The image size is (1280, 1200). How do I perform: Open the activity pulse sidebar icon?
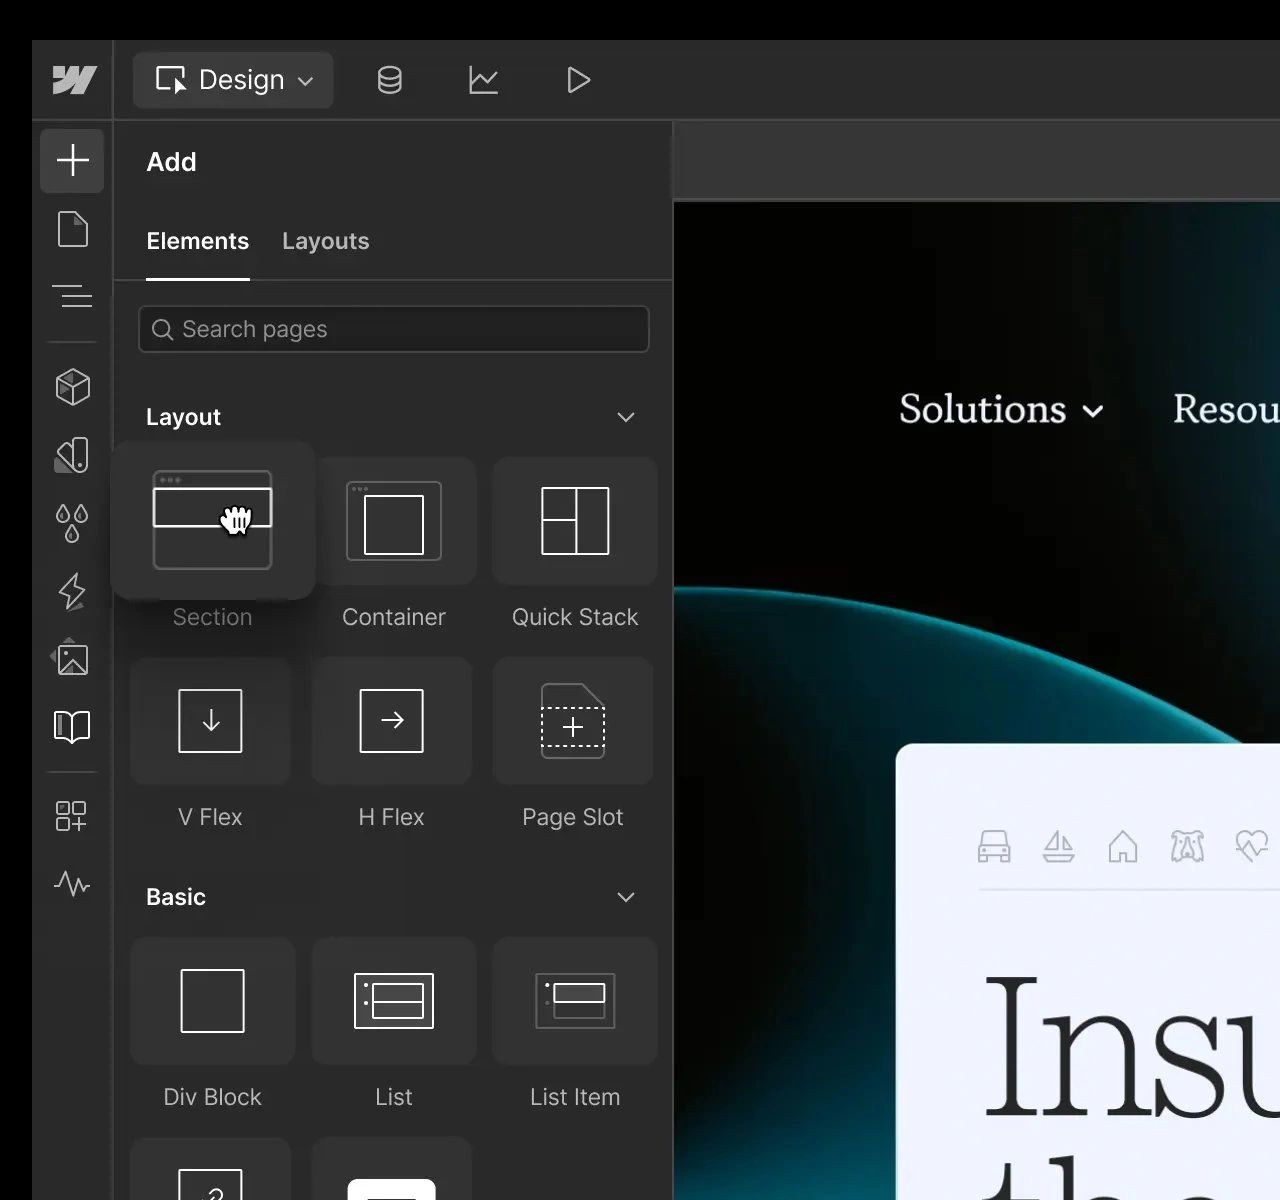(x=72, y=884)
